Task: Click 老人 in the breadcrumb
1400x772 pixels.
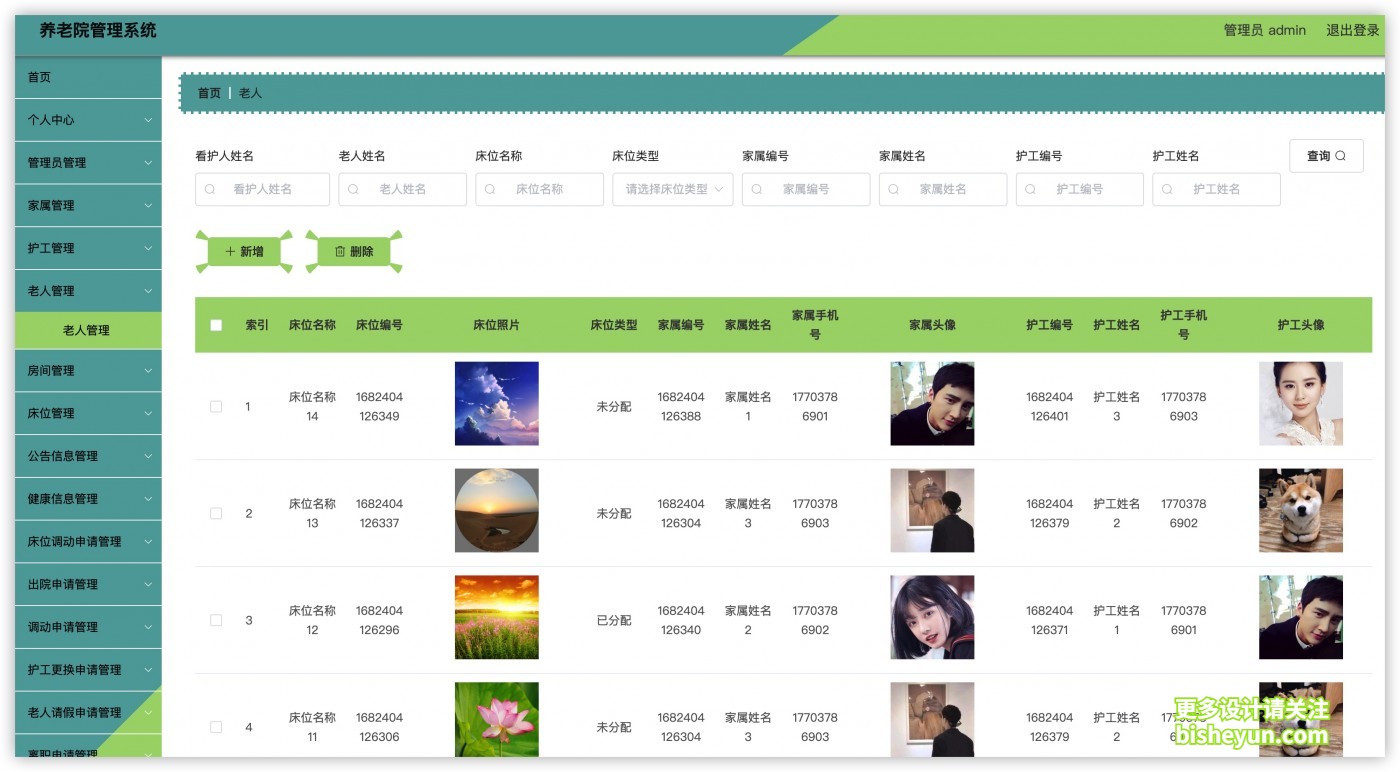Action: [x=250, y=93]
